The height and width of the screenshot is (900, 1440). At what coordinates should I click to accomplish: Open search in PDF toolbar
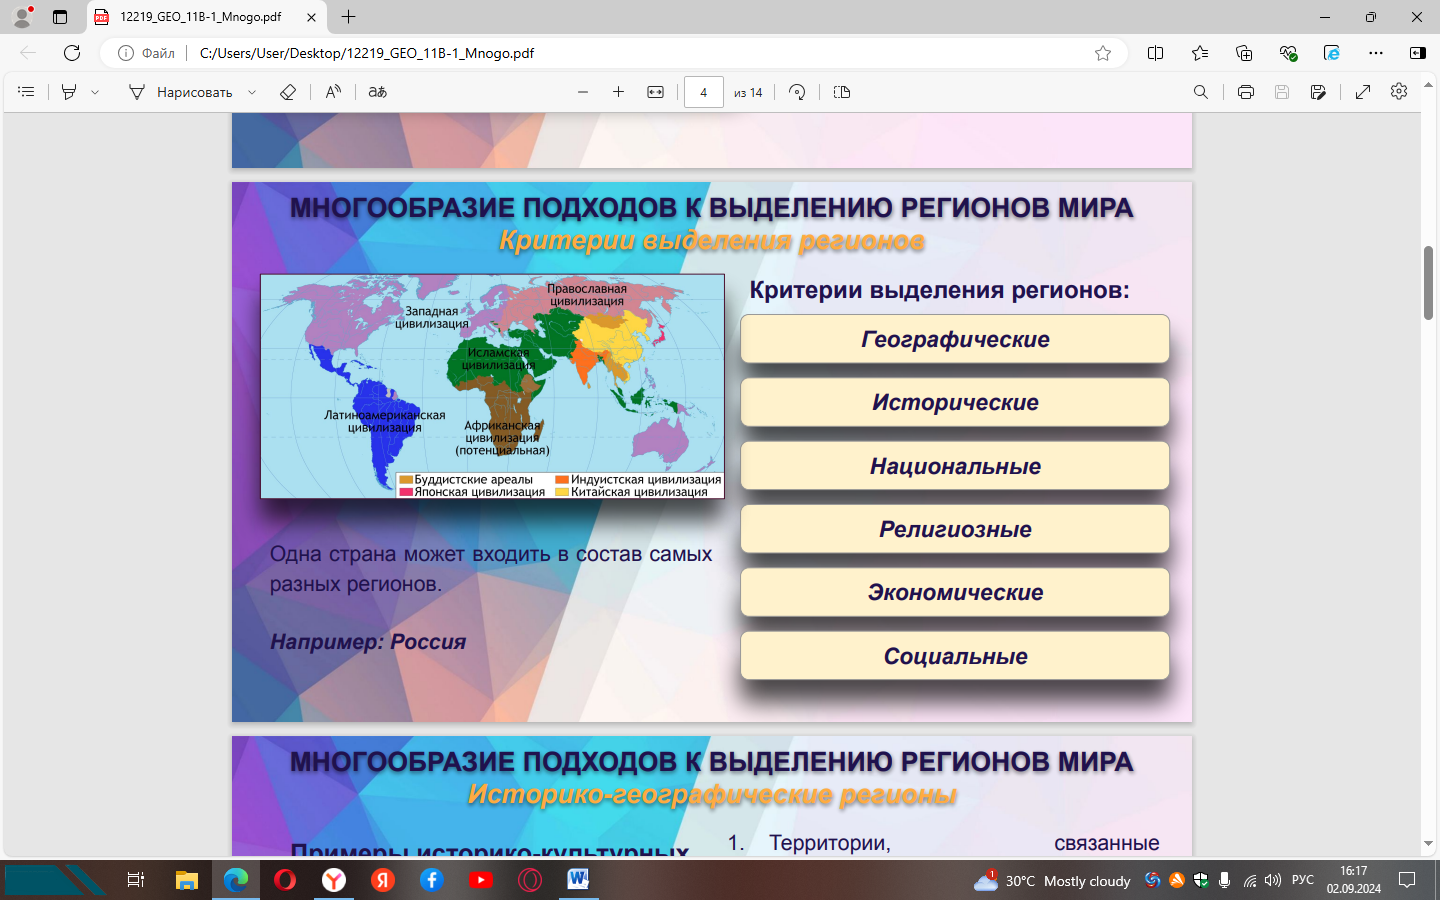[x=1201, y=92]
